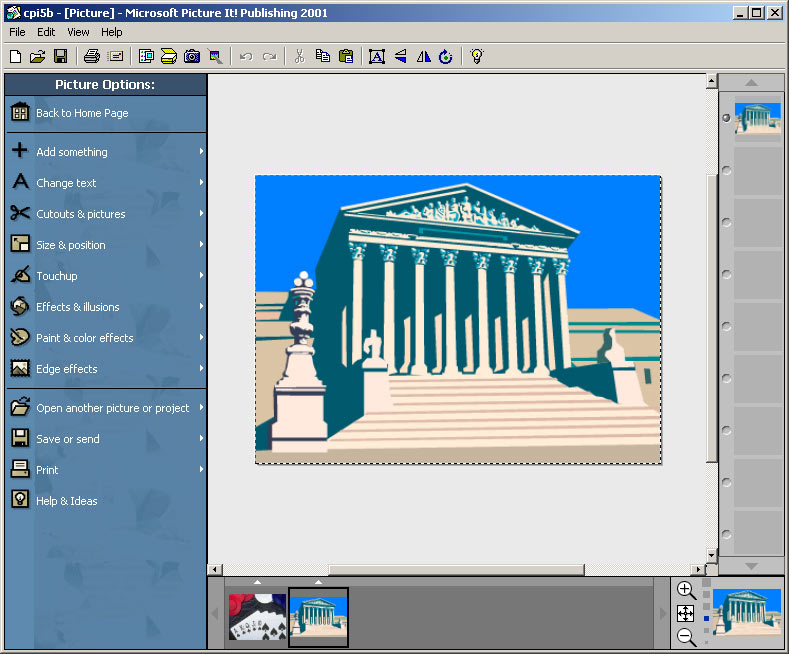
Task: Click the Scan picture toolbar icon
Action: 169,56
